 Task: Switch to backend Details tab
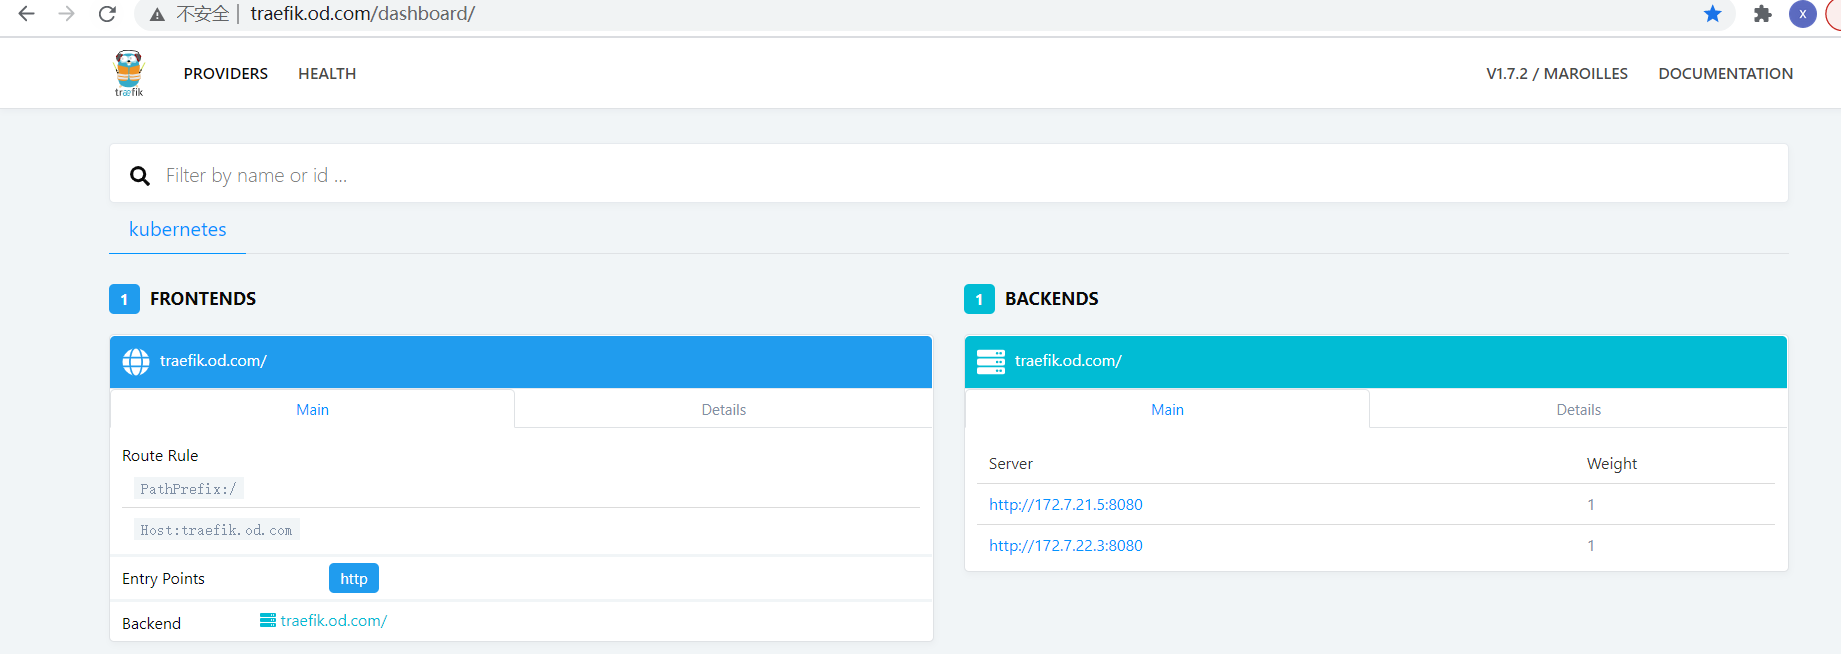click(1579, 409)
